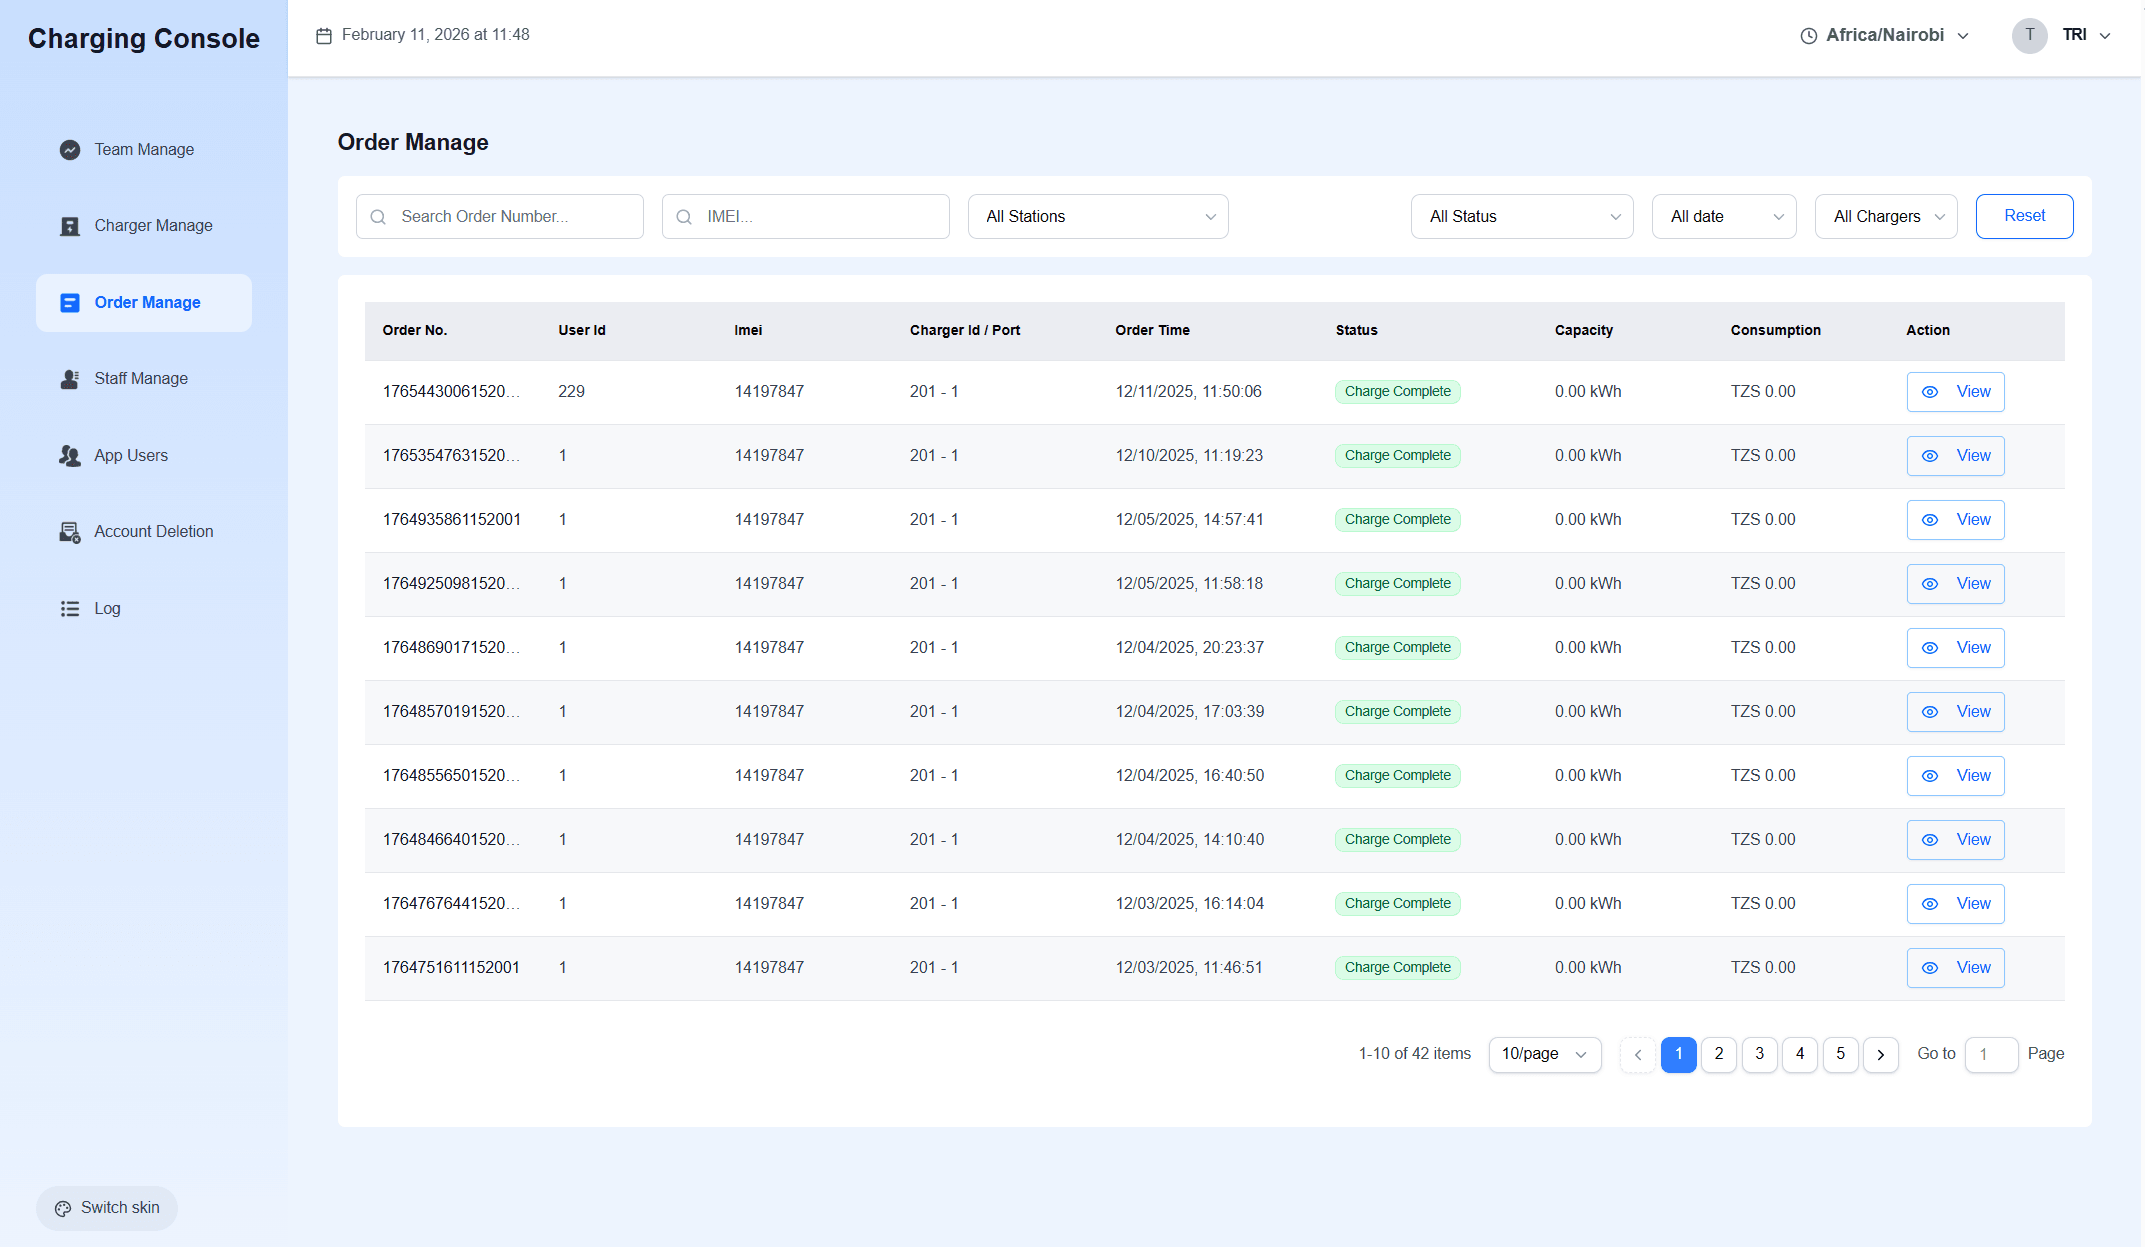The width and height of the screenshot is (2145, 1247).
Task: Click the palette icon in Switch skin
Action: coord(63,1208)
